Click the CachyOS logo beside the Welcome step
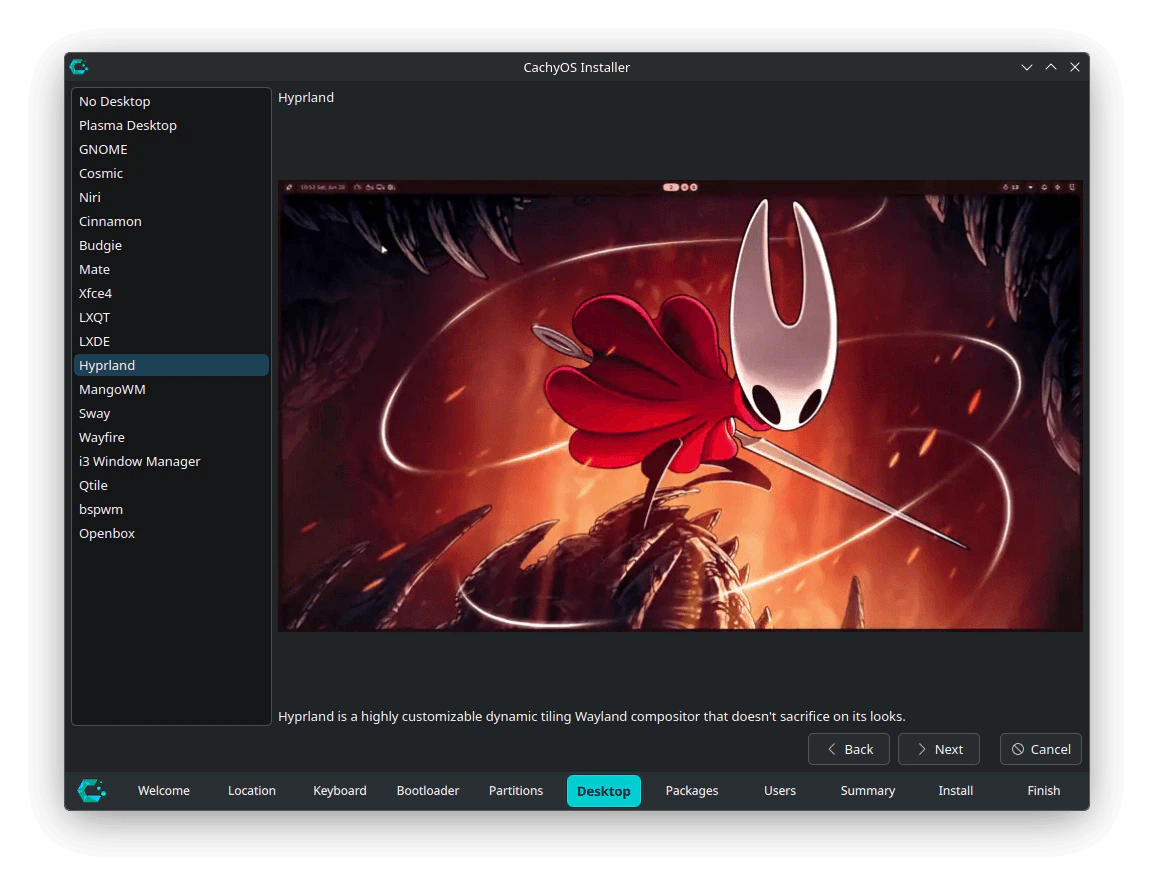Screen dimensions: 1154x887 [92, 791]
